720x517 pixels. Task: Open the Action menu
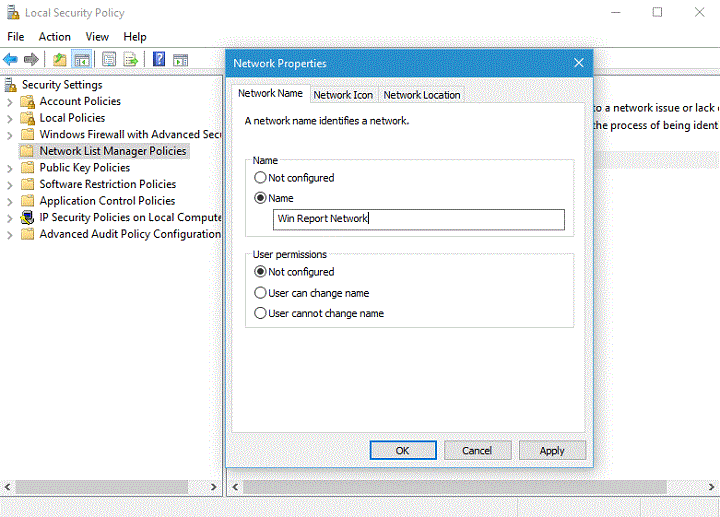pos(55,37)
